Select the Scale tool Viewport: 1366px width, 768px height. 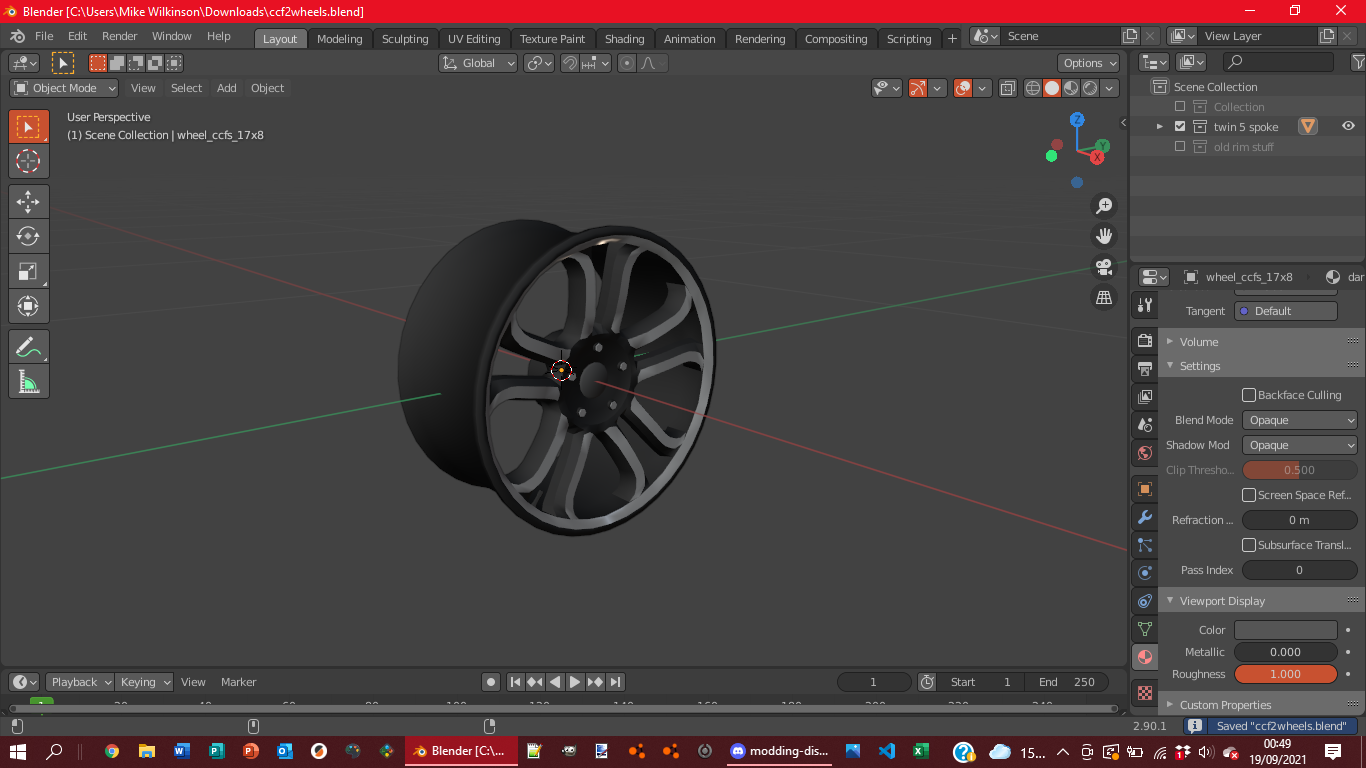28,271
